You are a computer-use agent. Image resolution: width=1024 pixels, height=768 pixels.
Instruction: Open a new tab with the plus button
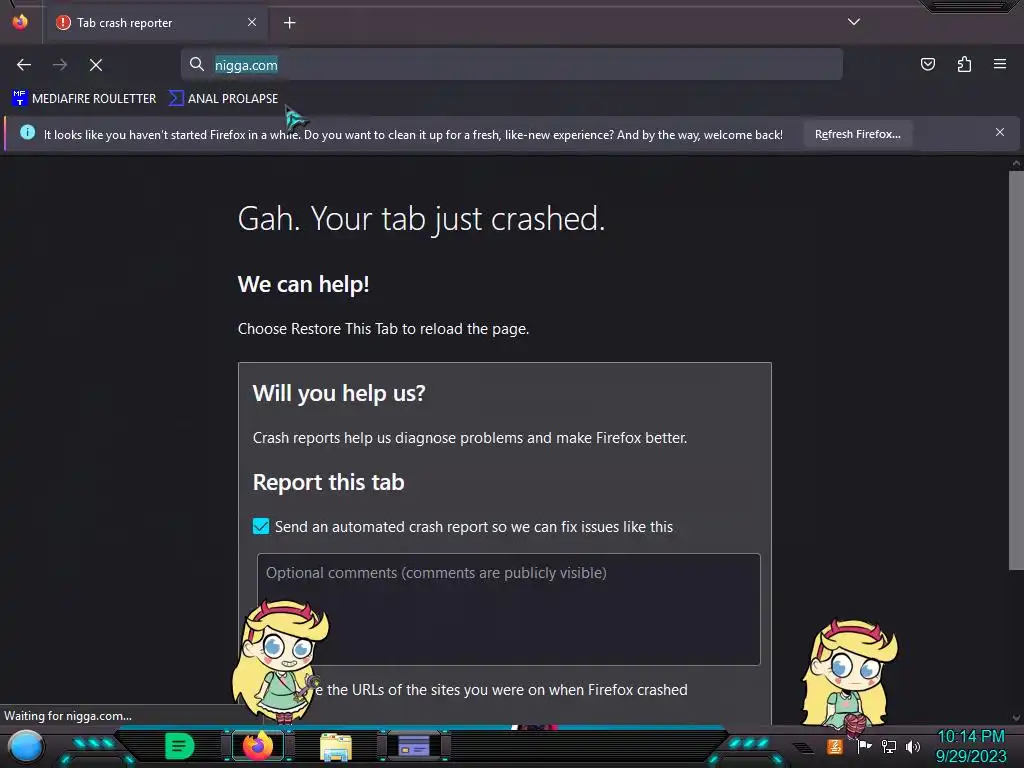click(289, 23)
